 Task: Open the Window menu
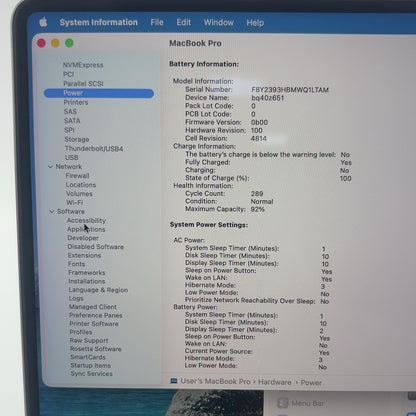(x=219, y=22)
